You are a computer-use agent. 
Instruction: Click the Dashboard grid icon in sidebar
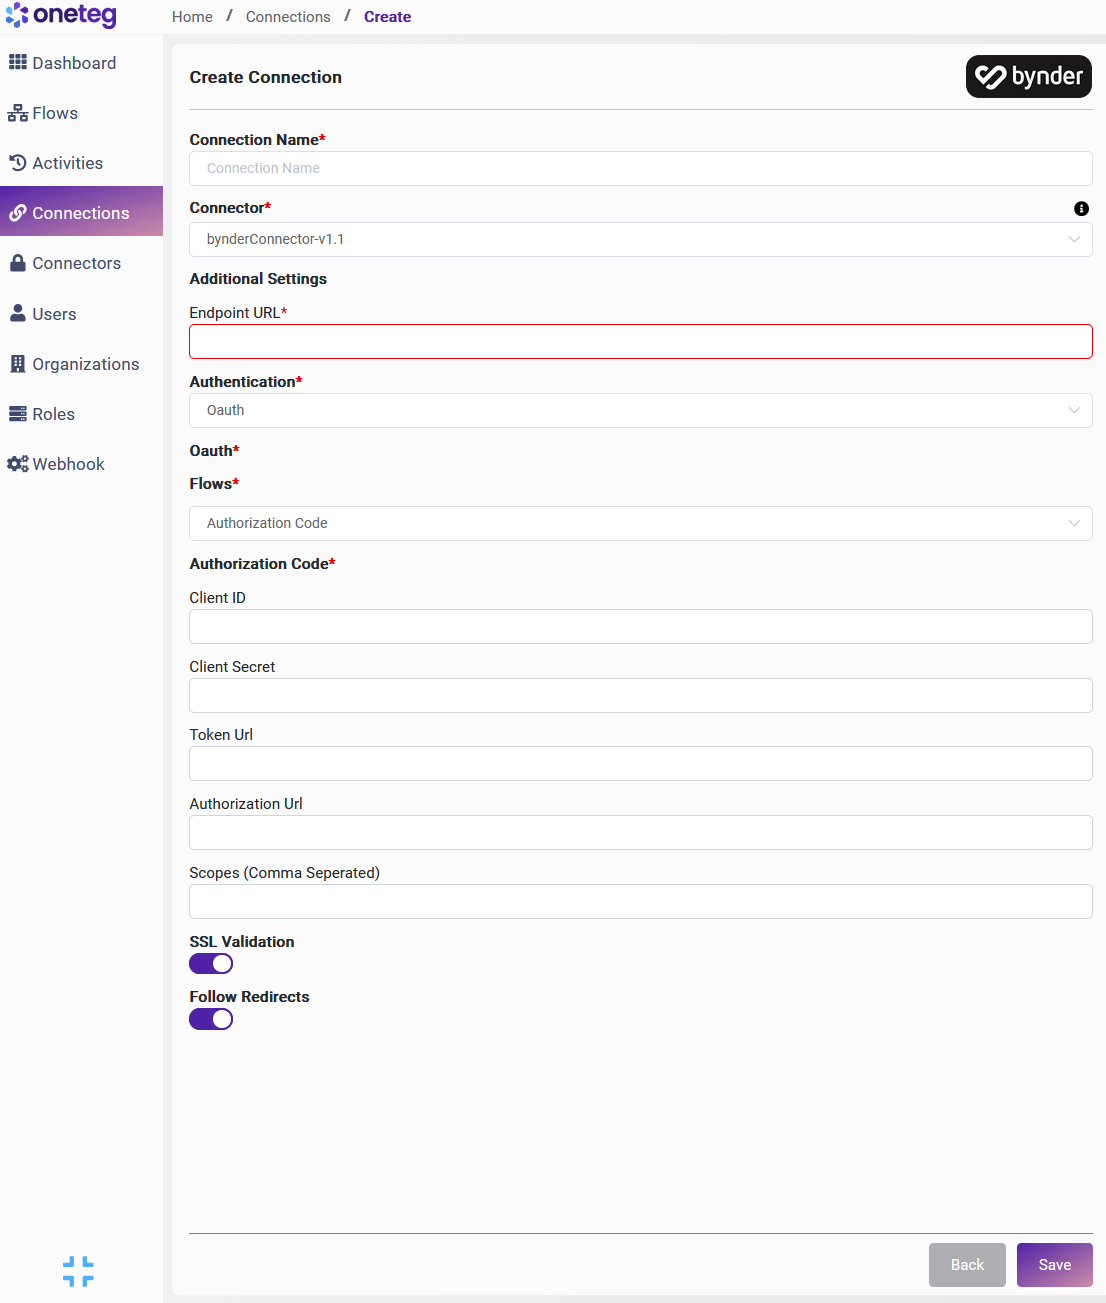pyautogui.click(x=17, y=63)
